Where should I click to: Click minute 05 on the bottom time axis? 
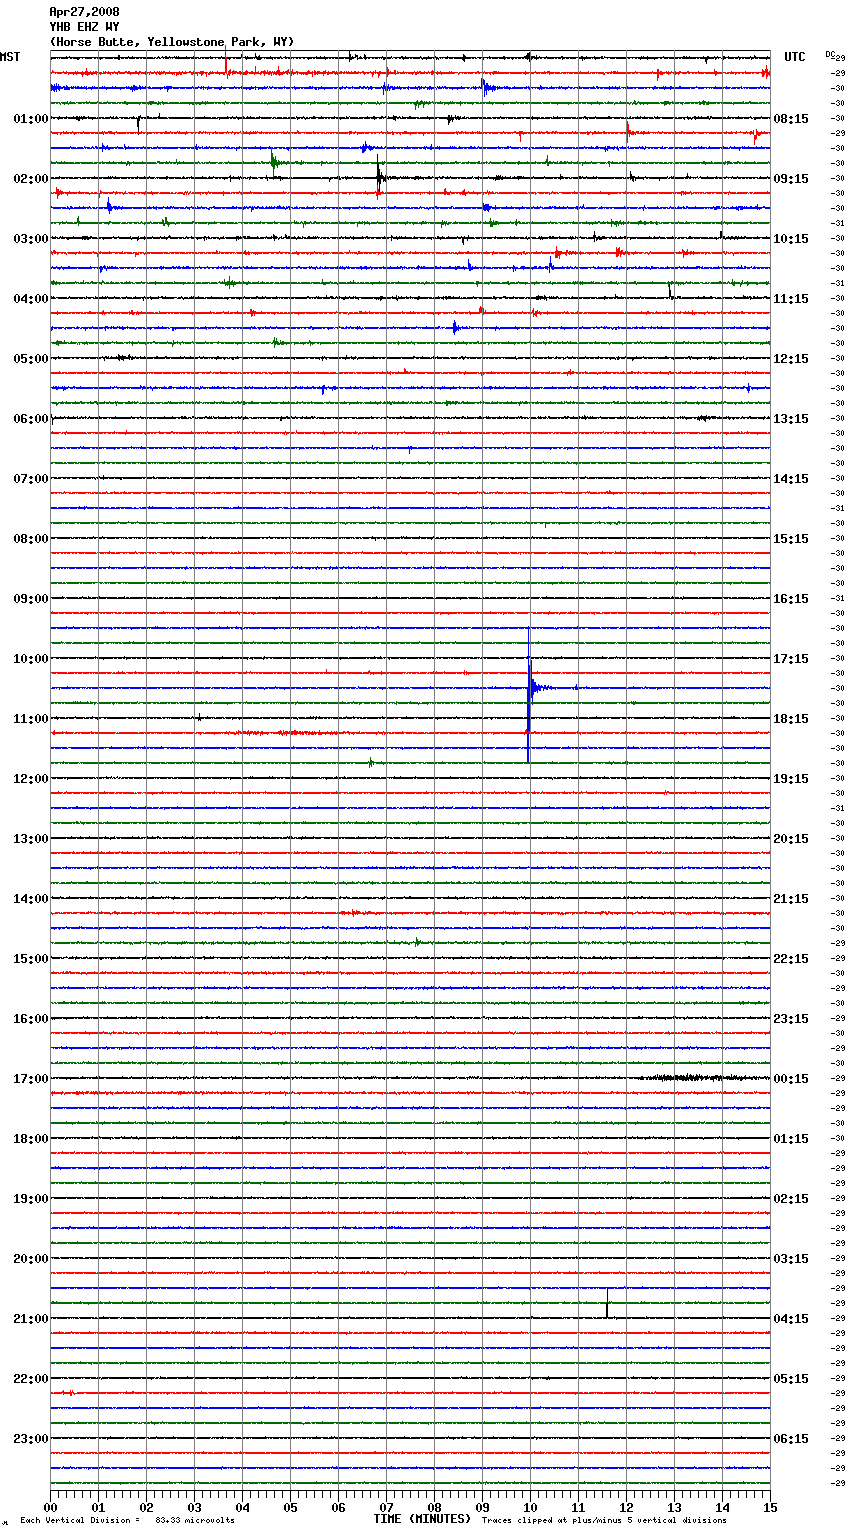click(x=290, y=1507)
